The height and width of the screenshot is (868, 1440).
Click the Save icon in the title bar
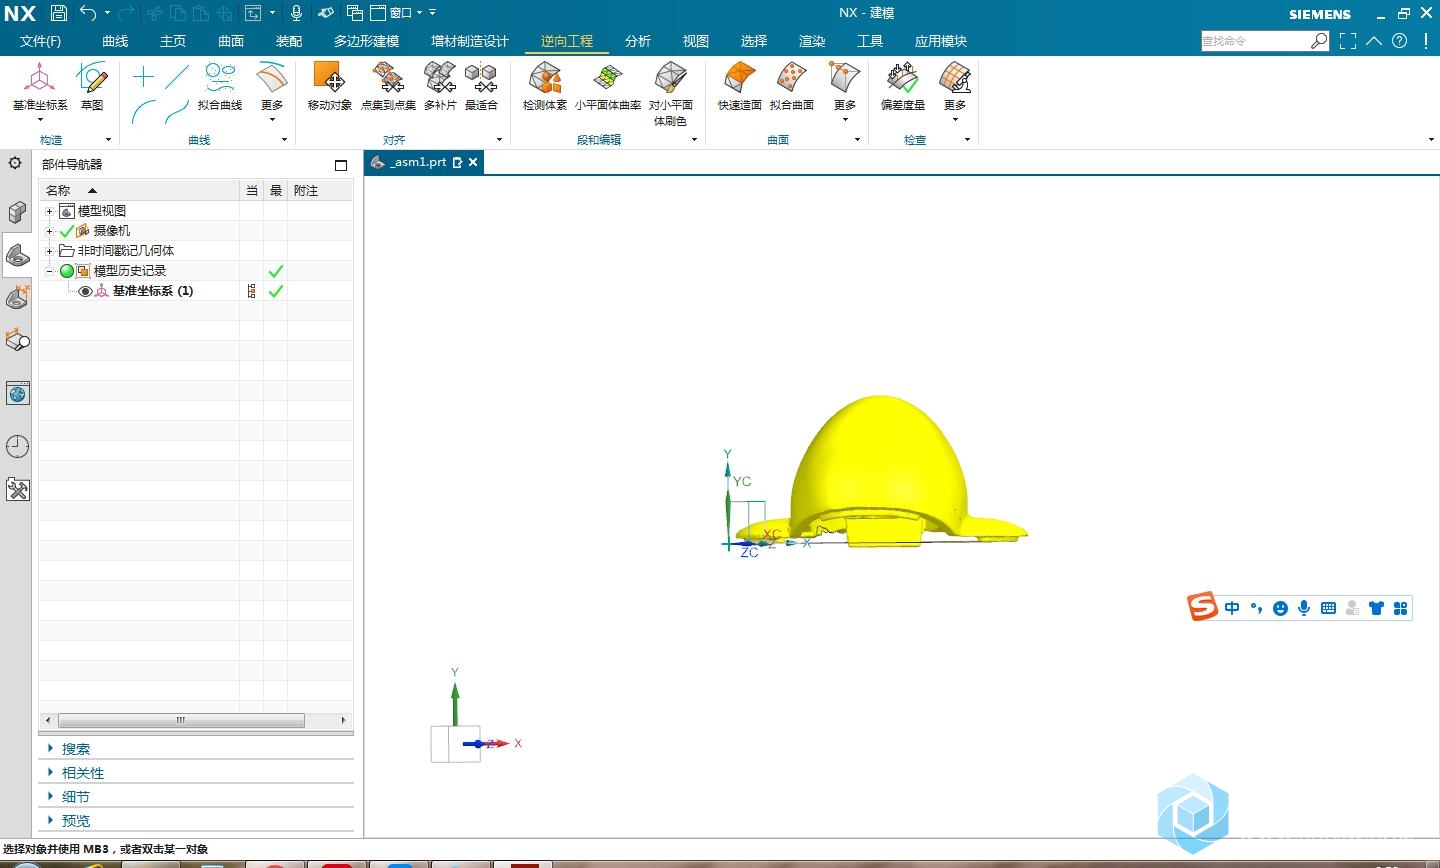[59, 13]
